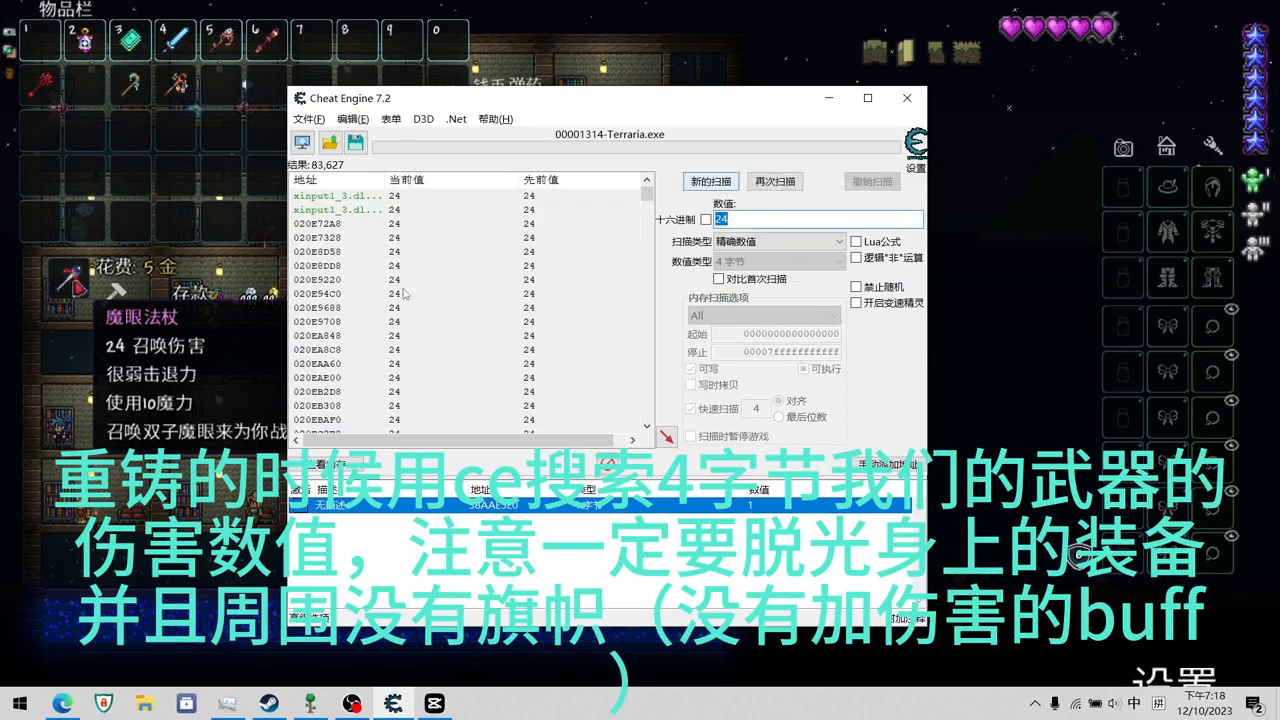Enable the 禁止随机 checkbox
1280x720 pixels.
coord(856,287)
